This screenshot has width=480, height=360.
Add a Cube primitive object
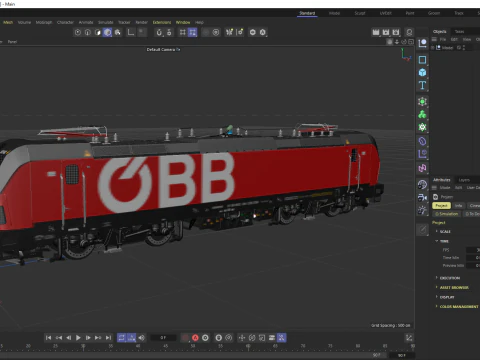tap(422, 72)
